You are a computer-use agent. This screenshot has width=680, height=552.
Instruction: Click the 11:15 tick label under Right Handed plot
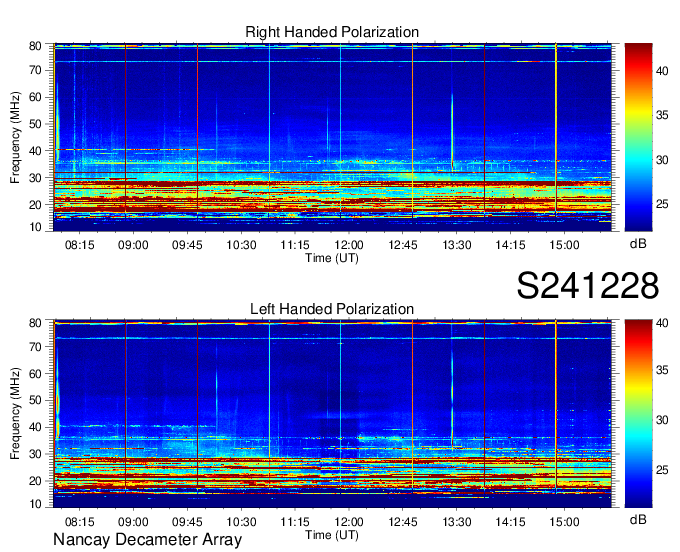click(x=295, y=245)
